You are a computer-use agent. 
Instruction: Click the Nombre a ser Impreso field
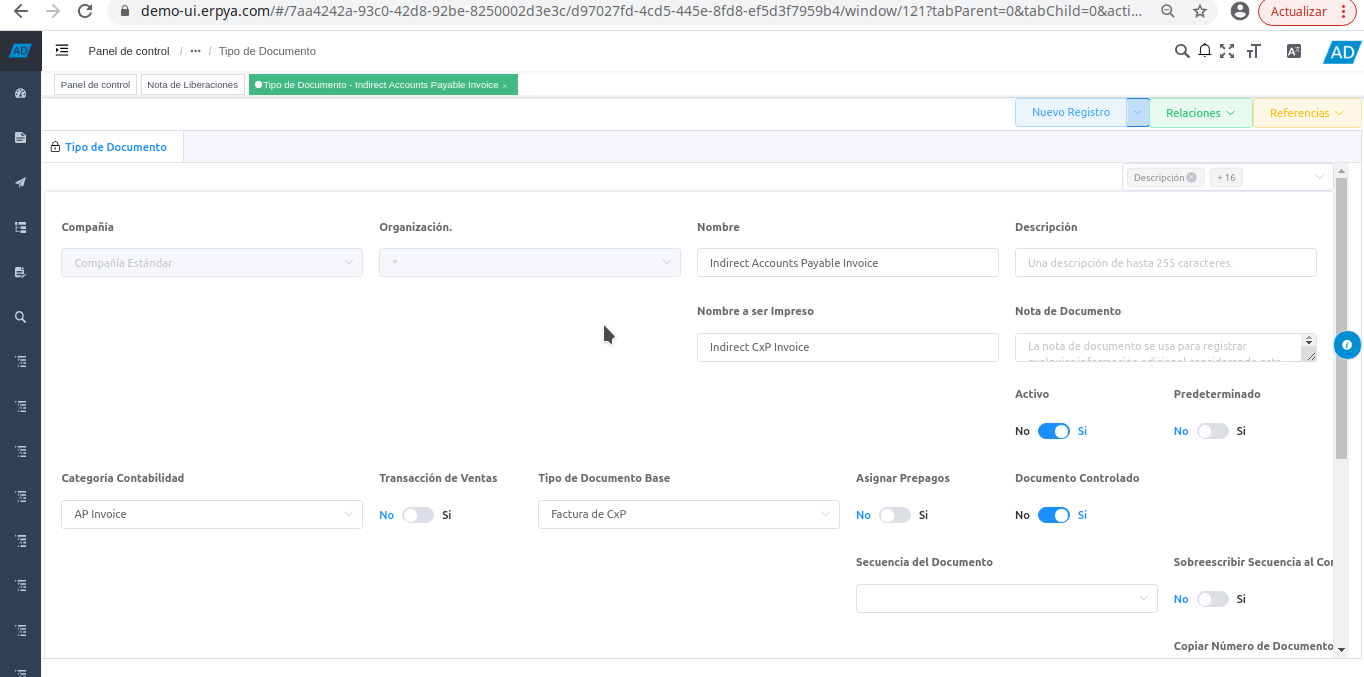(x=847, y=347)
